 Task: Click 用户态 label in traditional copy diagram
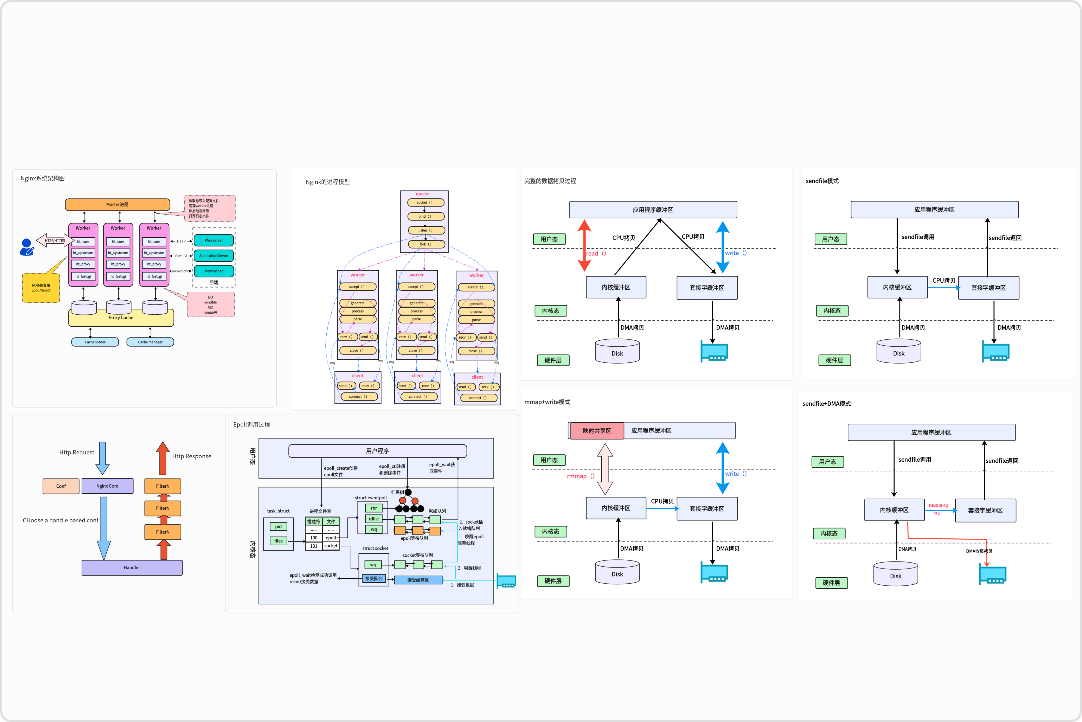tap(549, 239)
